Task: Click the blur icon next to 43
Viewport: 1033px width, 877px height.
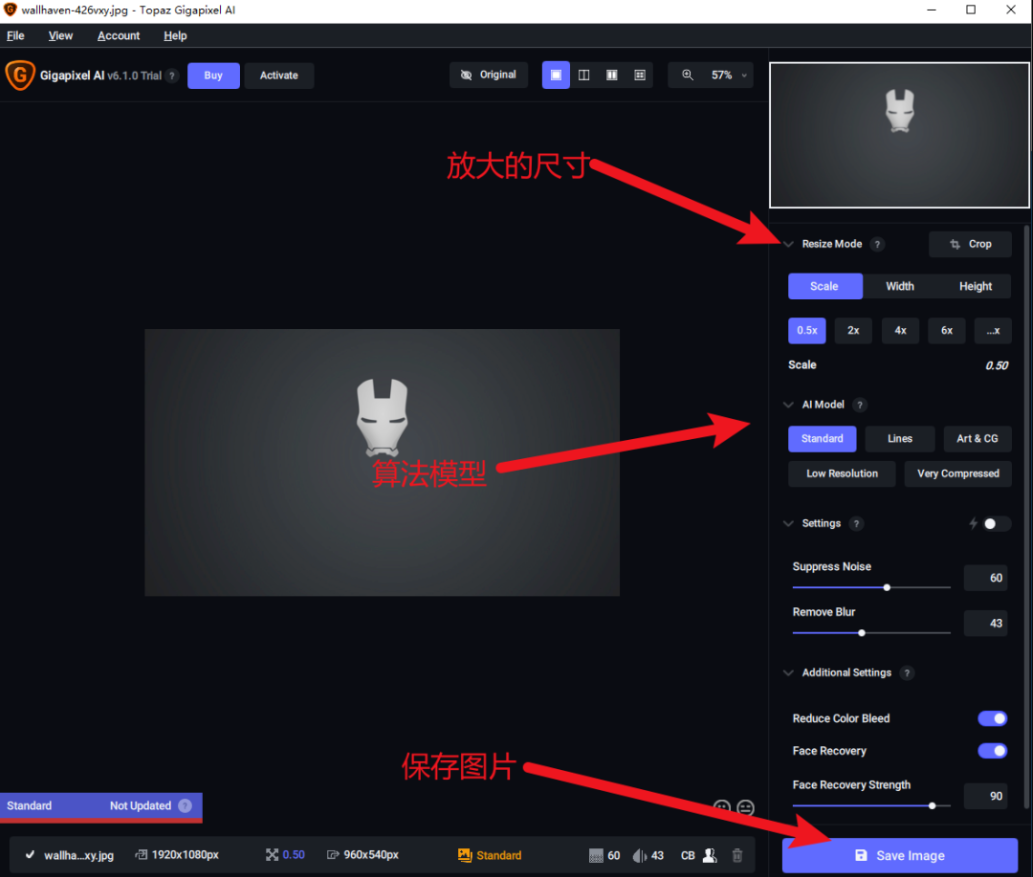Action: [639, 855]
